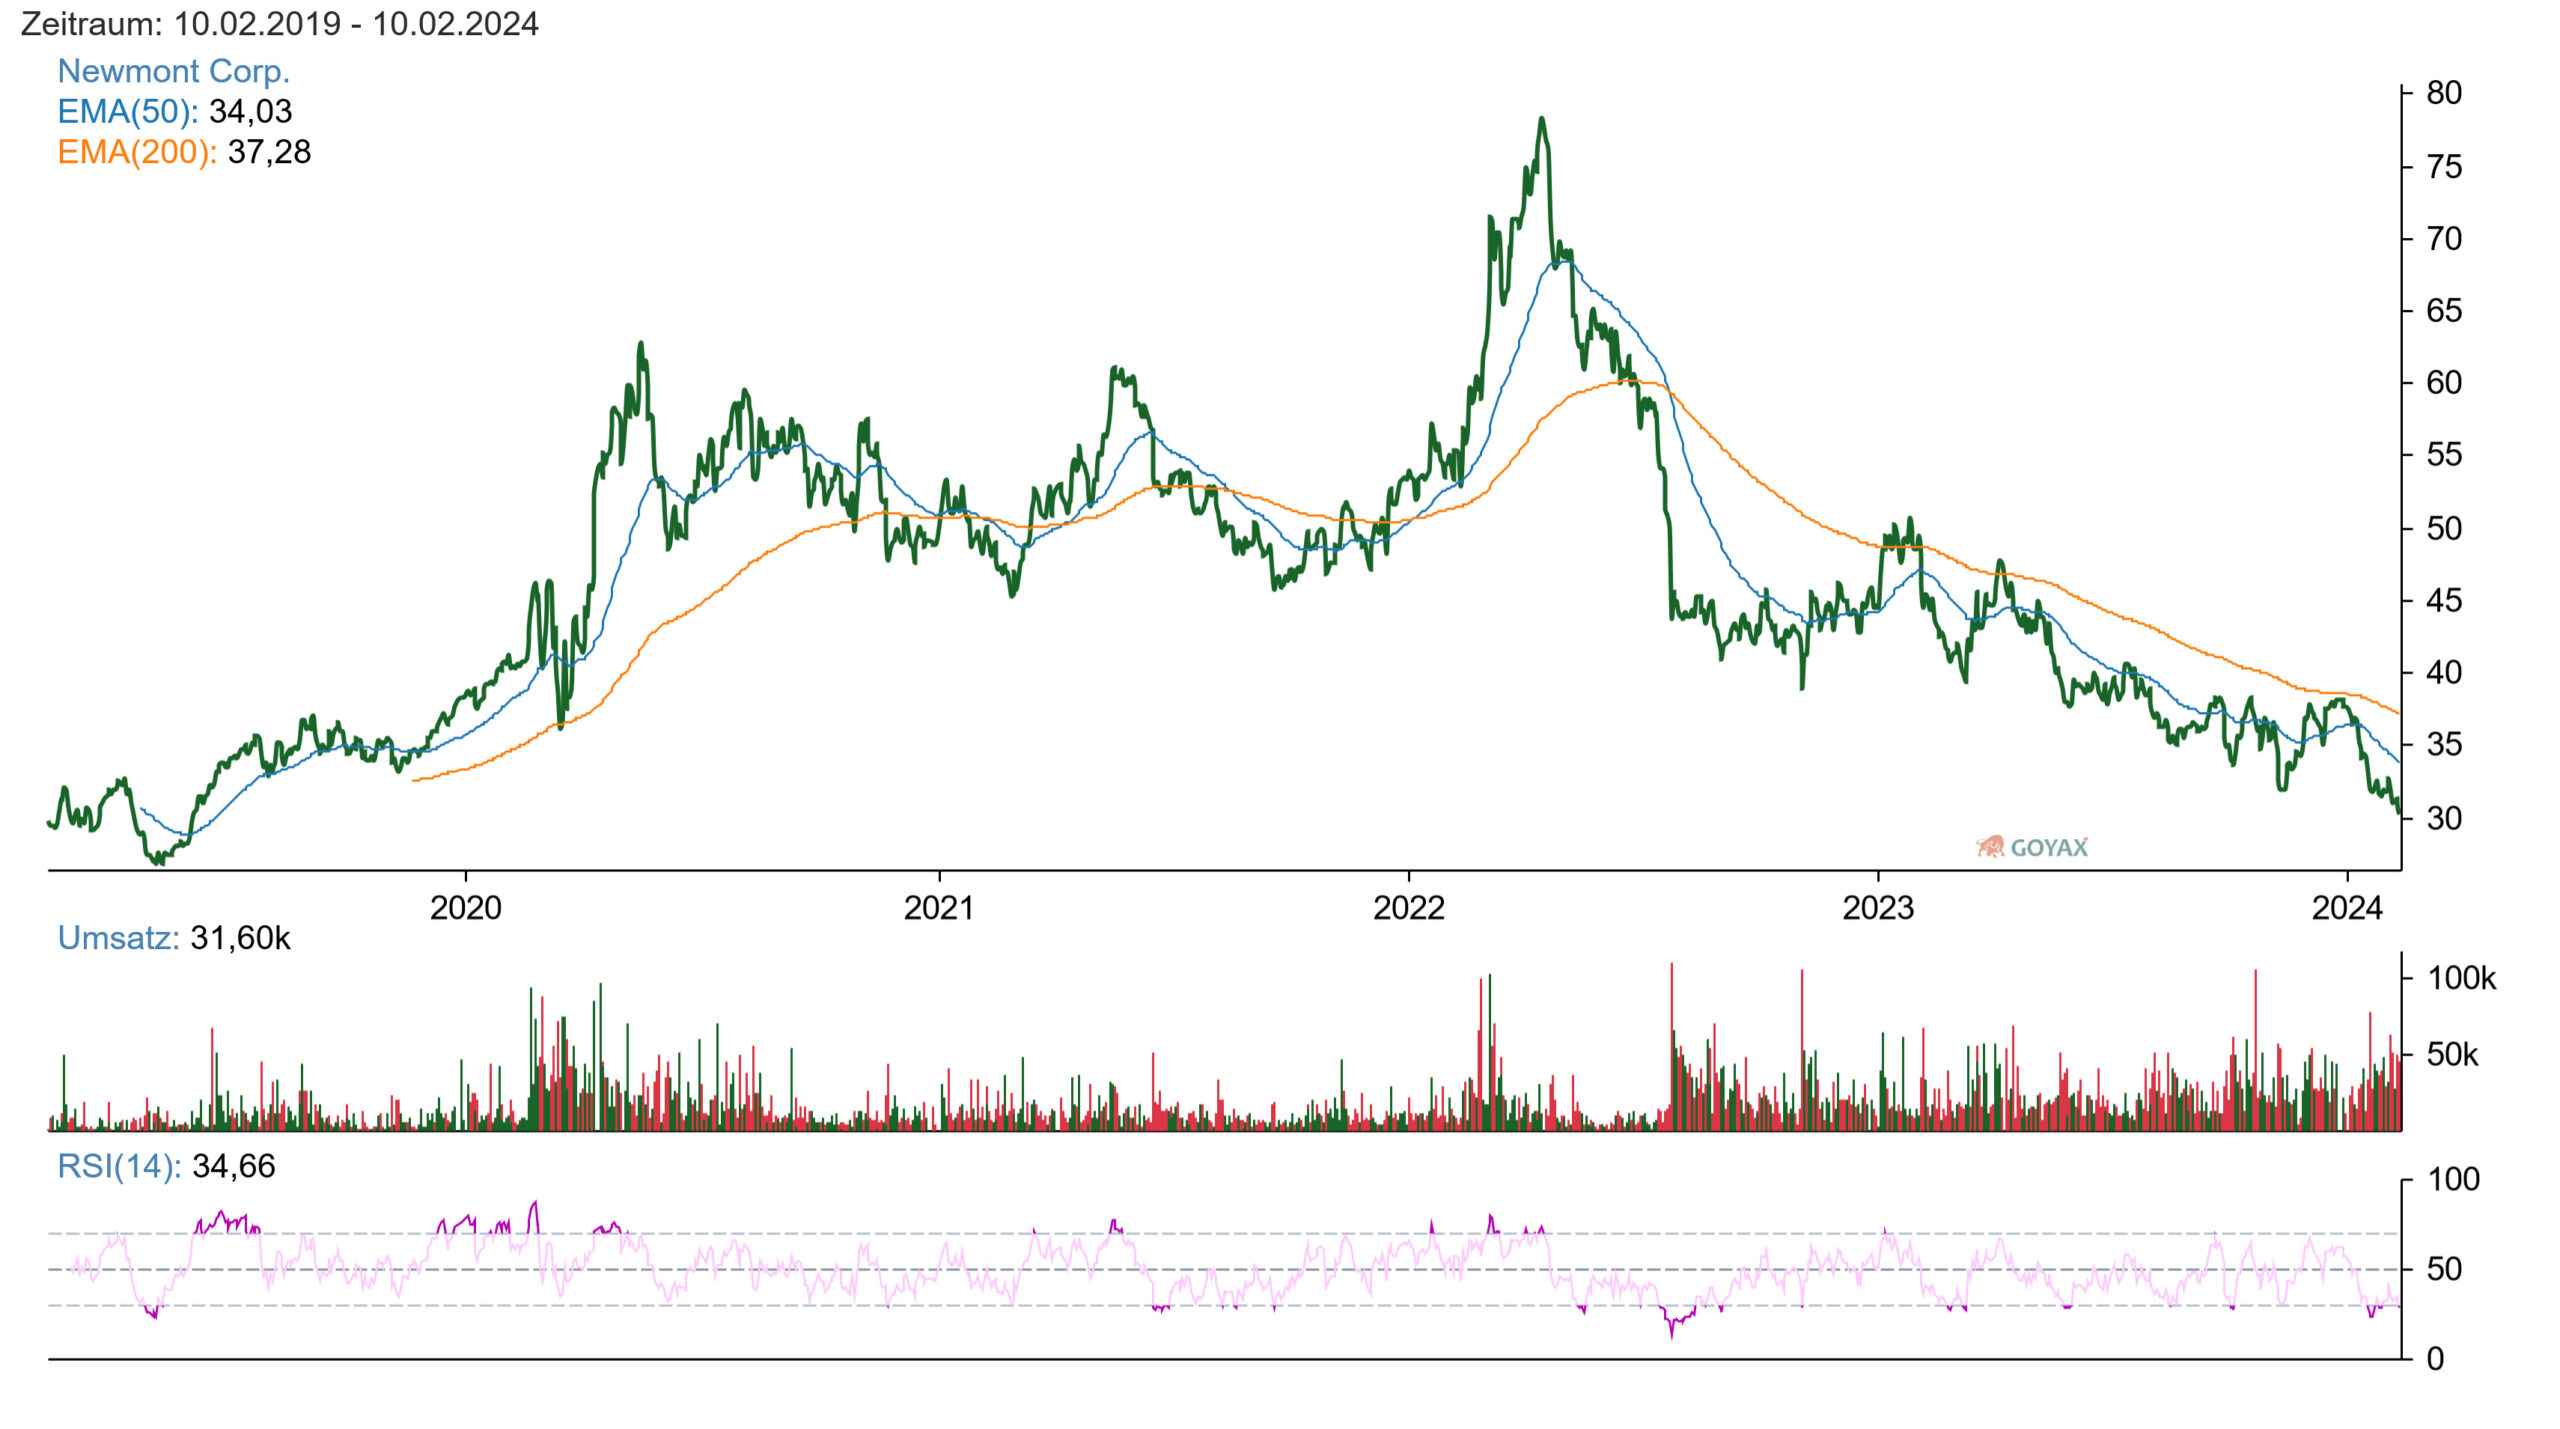Click the 40 price axis label
This screenshot has width=2560, height=1429.
tap(2444, 673)
